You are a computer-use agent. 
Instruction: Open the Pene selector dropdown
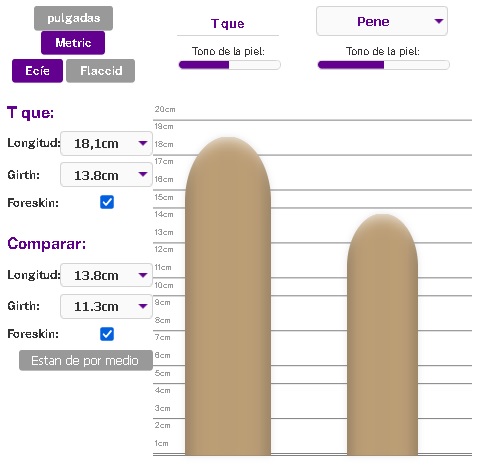tap(382, 21)
